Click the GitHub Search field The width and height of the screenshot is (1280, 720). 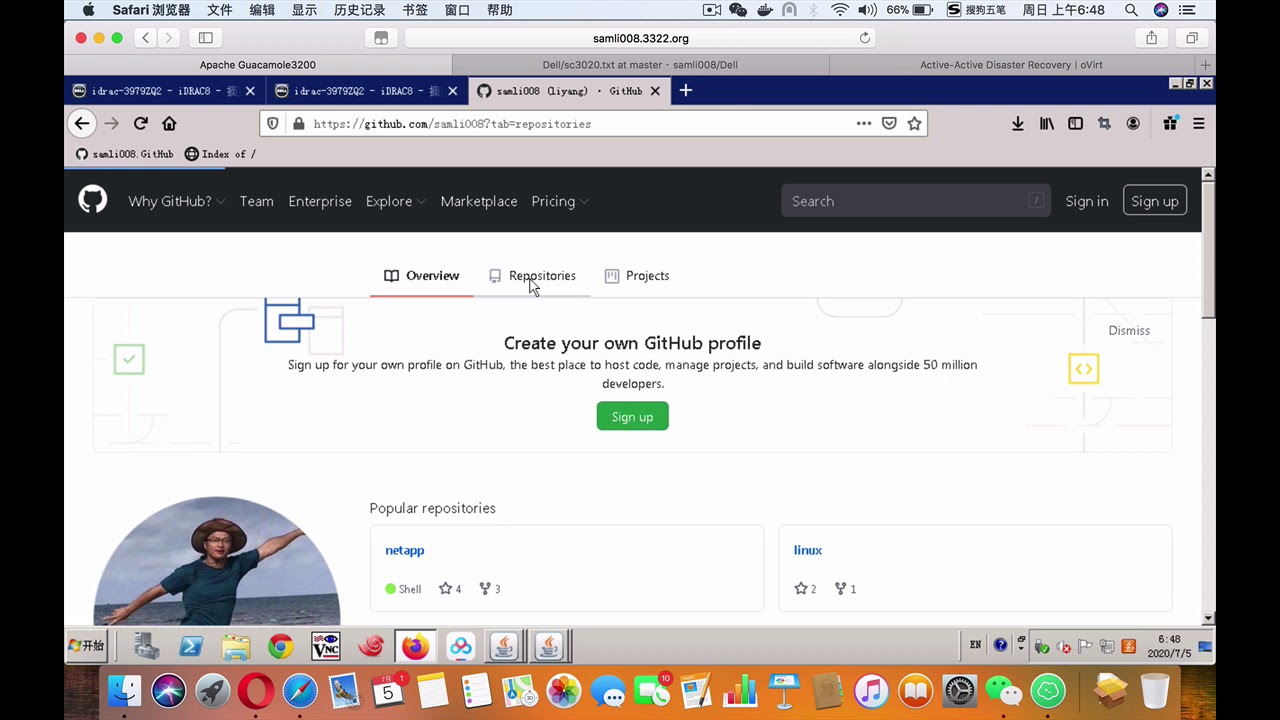(x=916, y=201)
